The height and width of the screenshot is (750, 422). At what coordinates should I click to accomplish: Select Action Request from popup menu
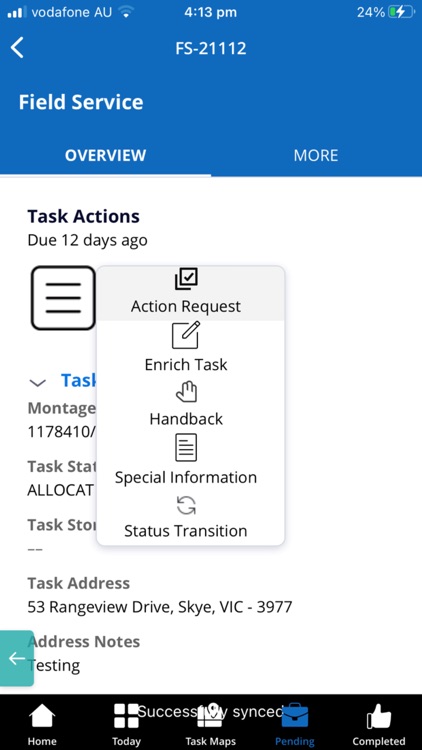pos(190,293)
